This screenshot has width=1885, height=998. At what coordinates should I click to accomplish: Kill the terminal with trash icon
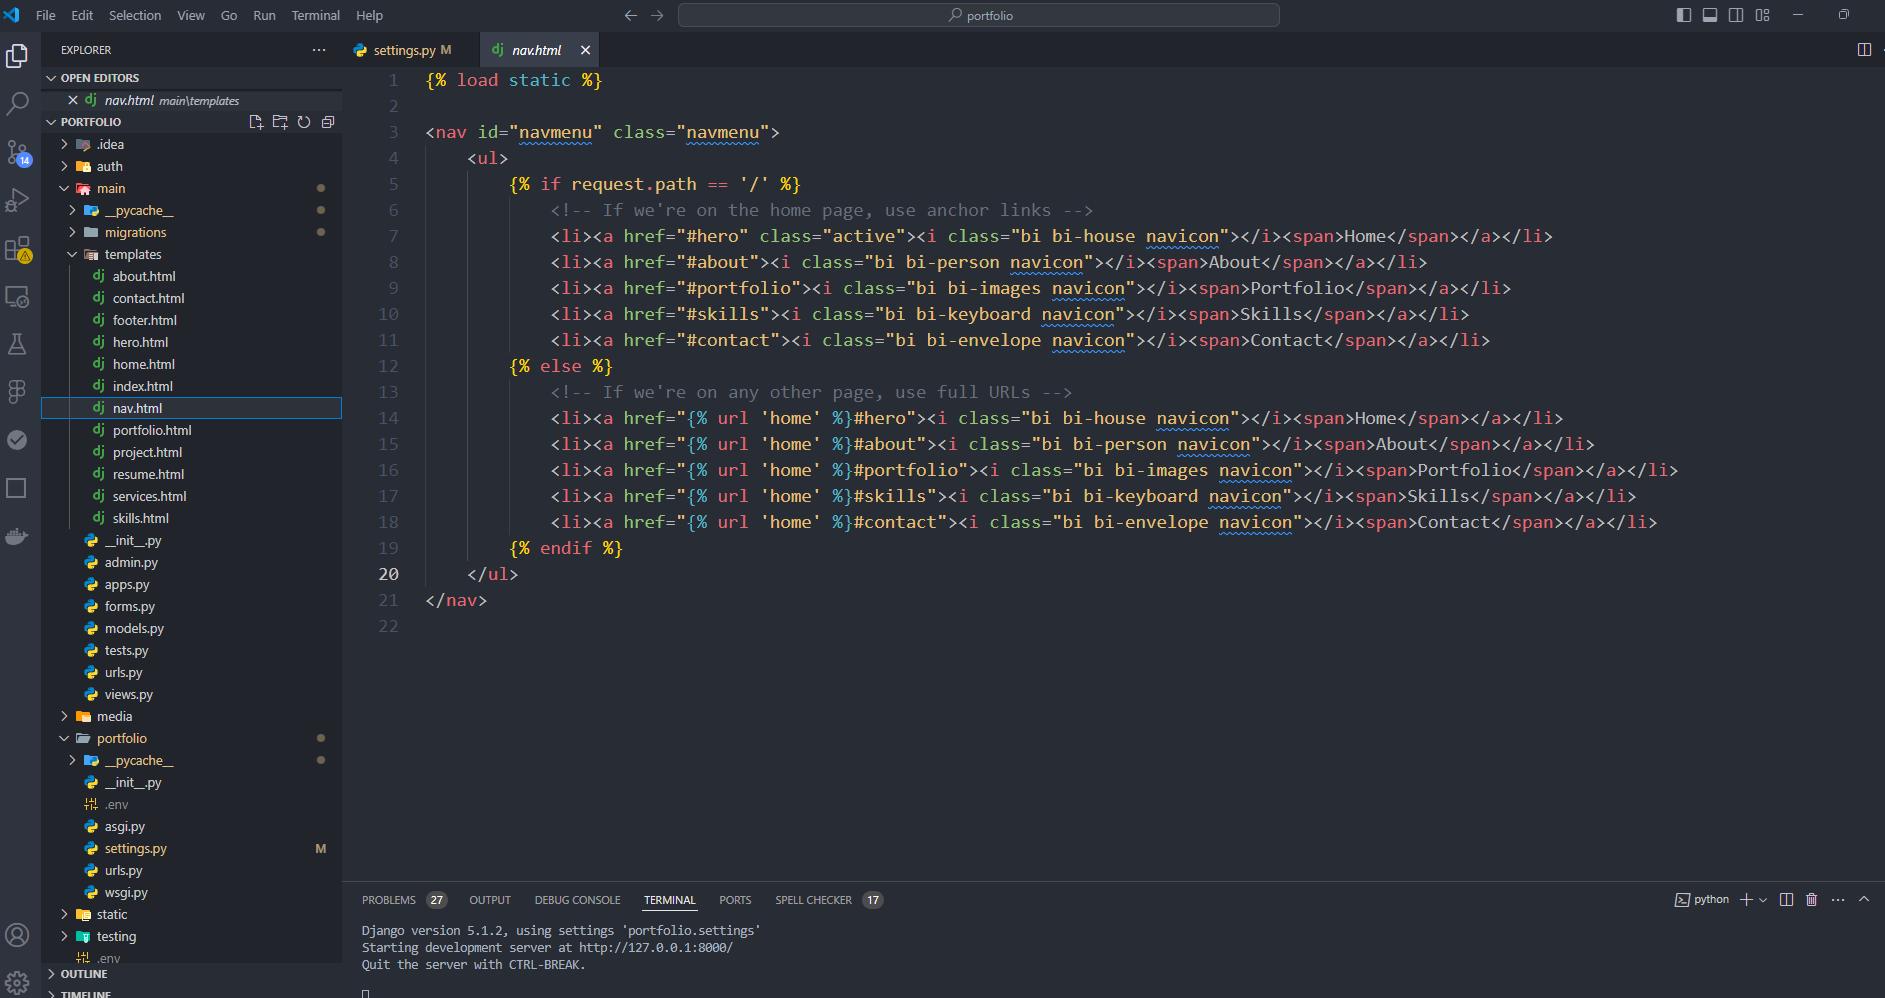[x=1811, y=900]
